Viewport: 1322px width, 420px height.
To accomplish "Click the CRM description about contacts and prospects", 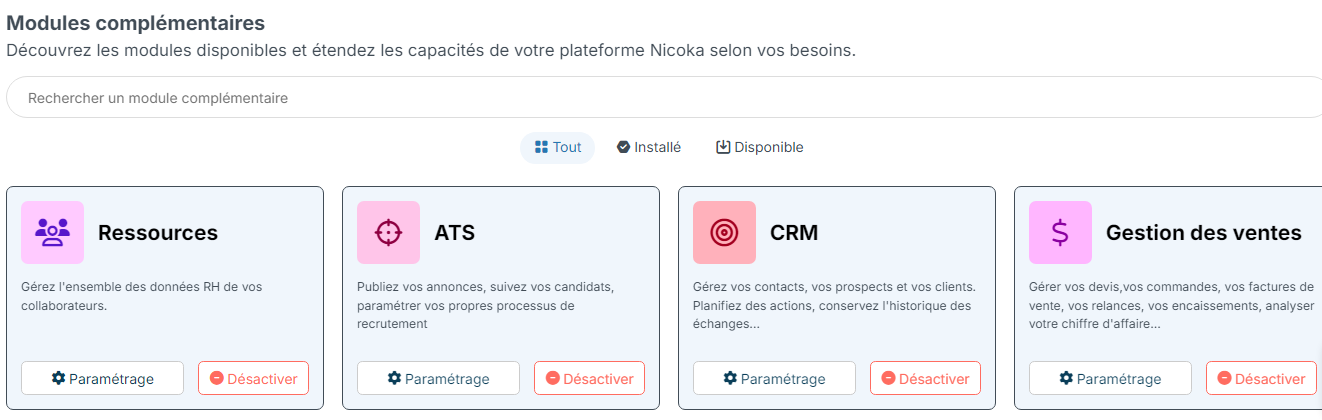I will click(x=832, y=305).
